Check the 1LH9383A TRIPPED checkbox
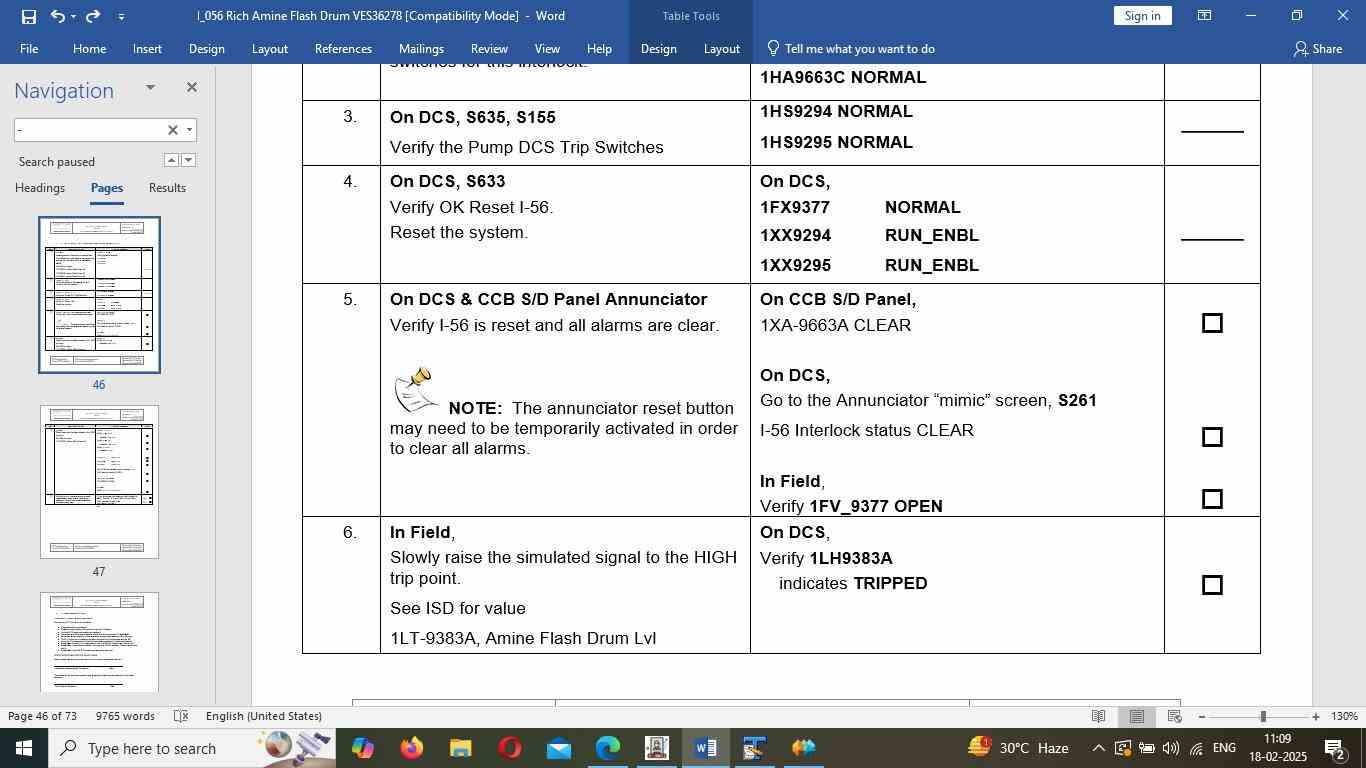1366x768 pixels. (x=1212, y=585)
